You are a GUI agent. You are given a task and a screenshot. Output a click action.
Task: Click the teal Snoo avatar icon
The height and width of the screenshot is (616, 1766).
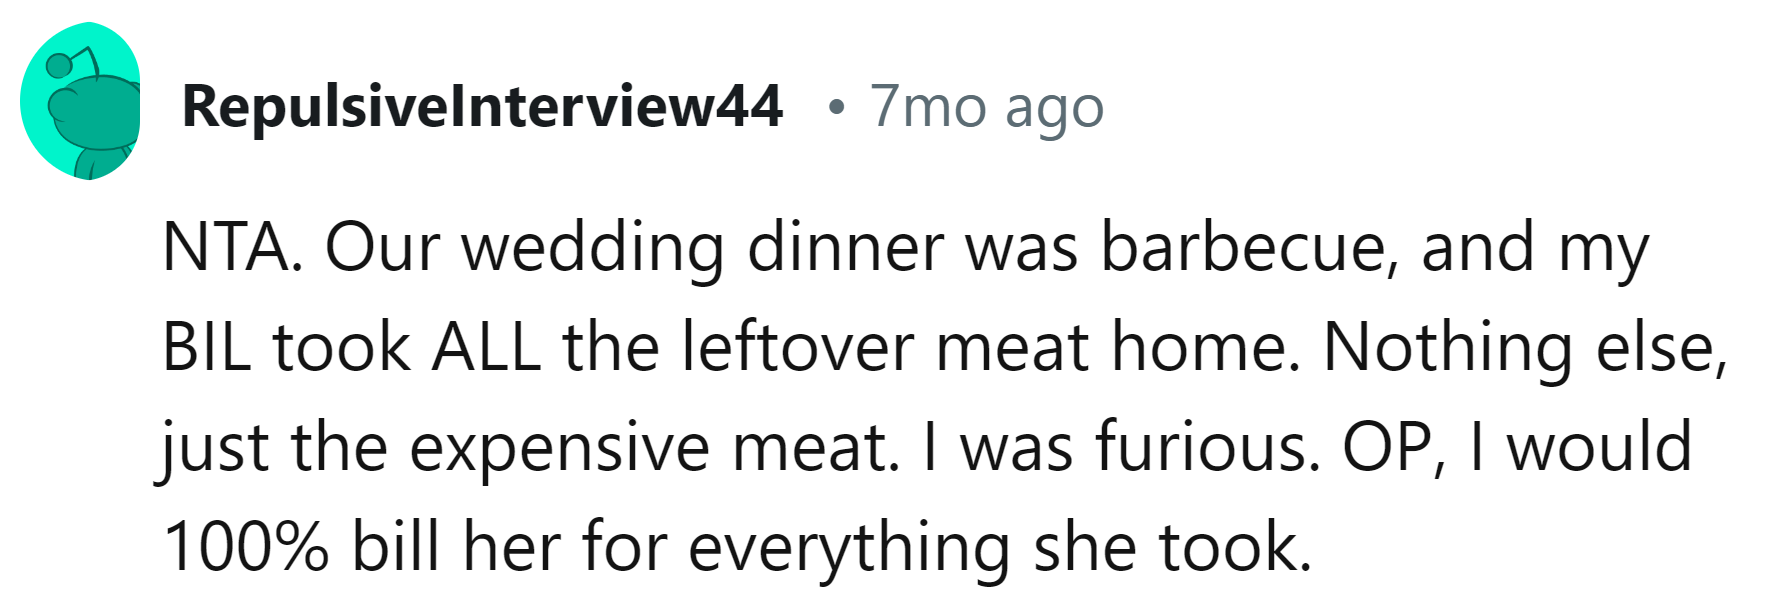coord(82,101)
